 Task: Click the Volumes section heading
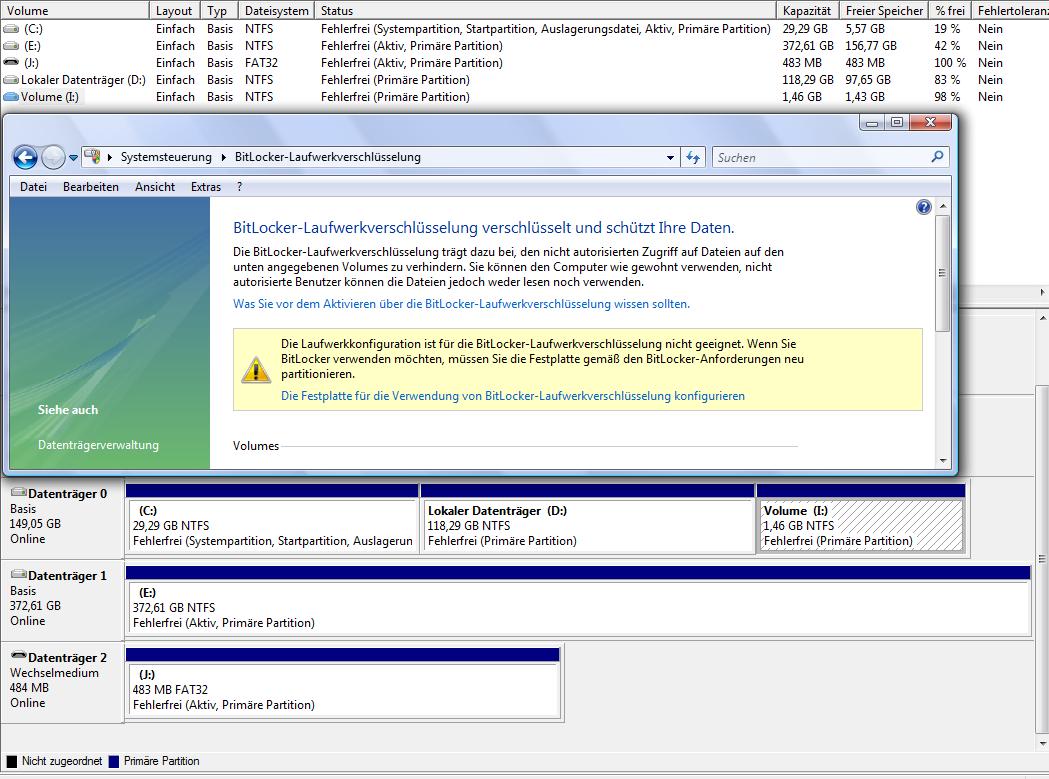[x=256, y=446]
